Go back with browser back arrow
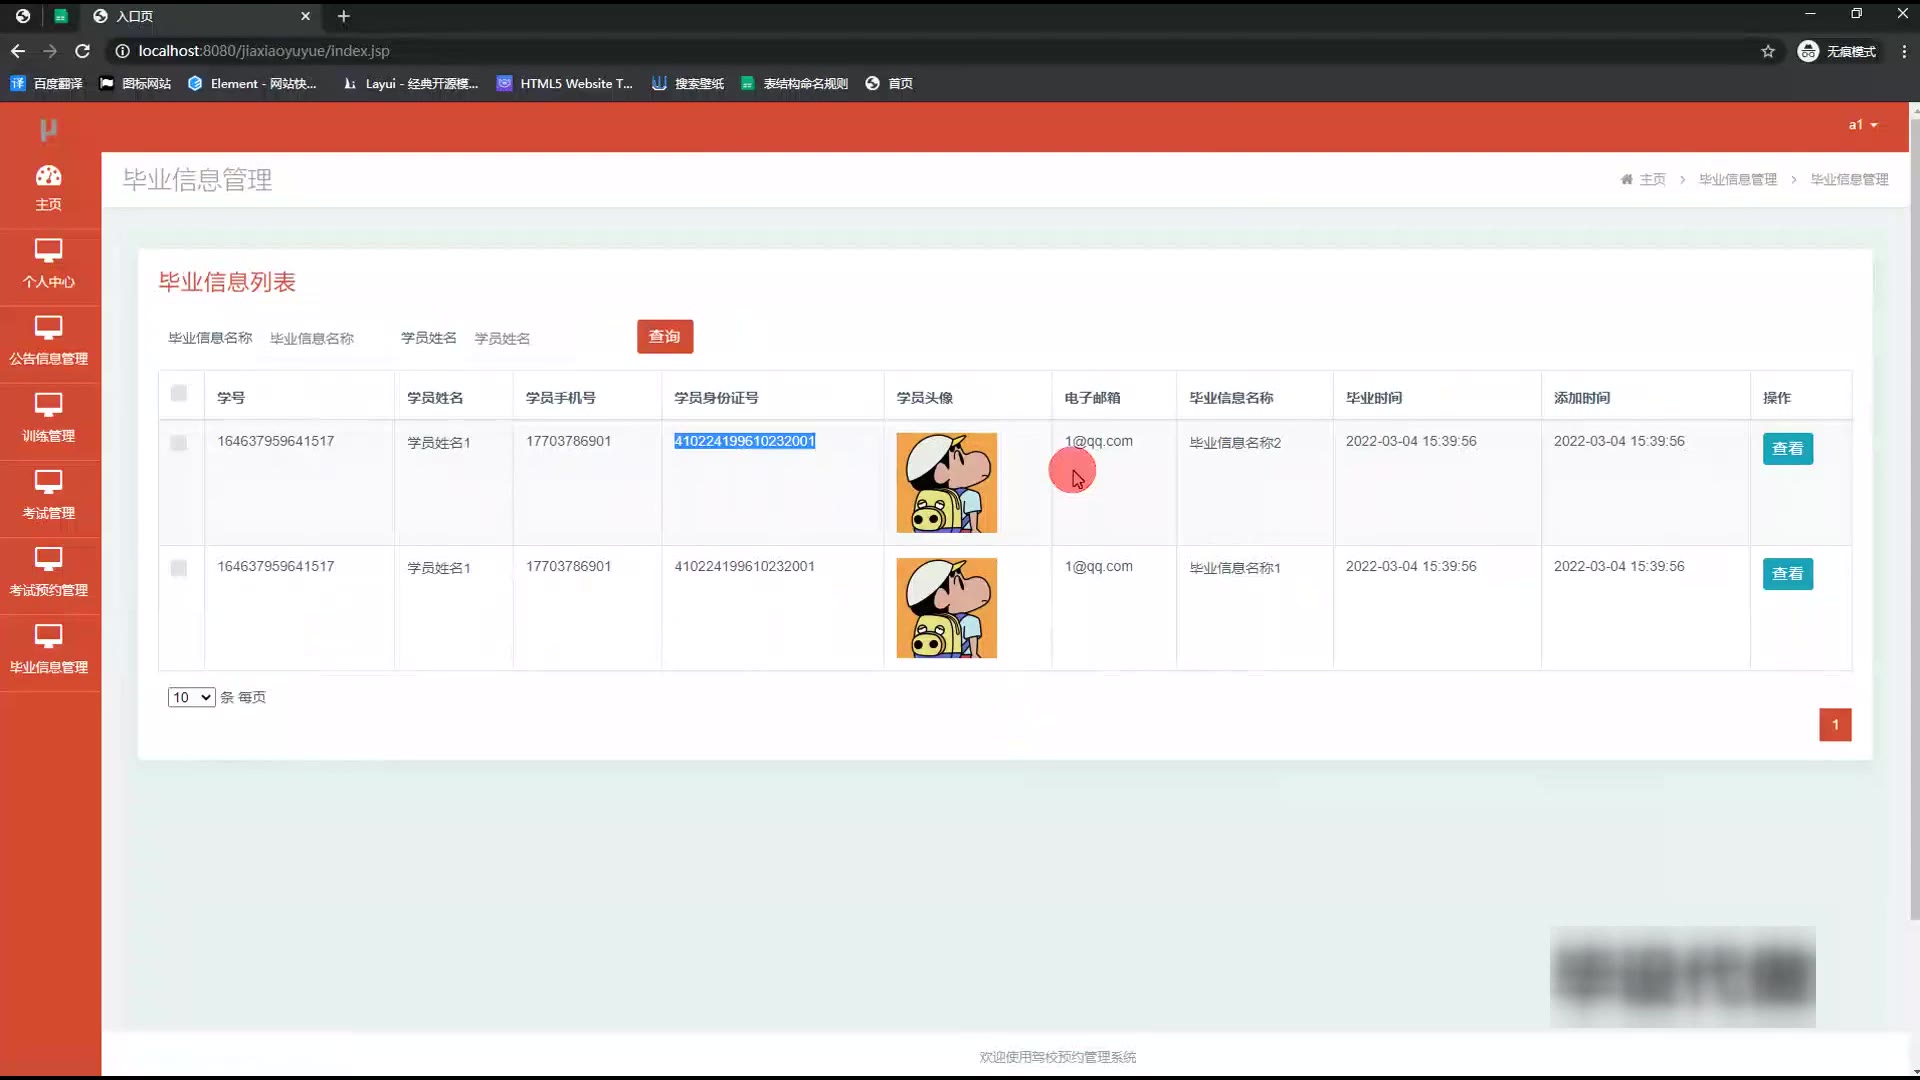The height and width of the screenshot is (1080, 1920). click(18, 51)
